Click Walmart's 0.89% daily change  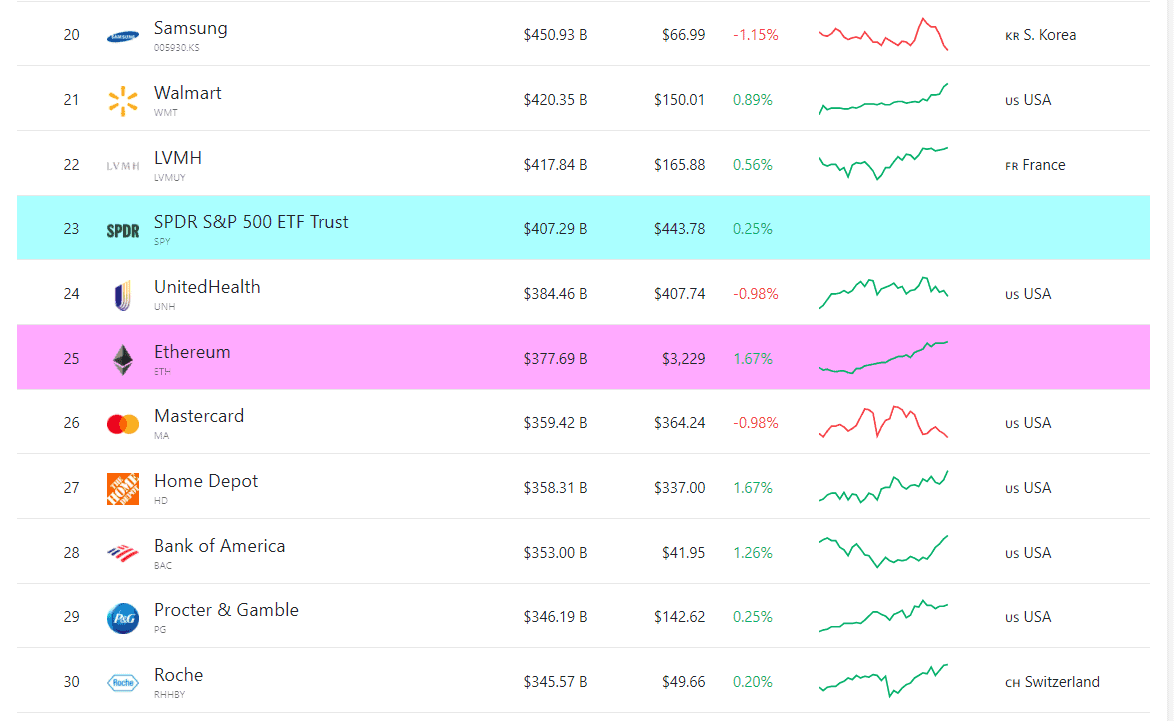point(752,100)
